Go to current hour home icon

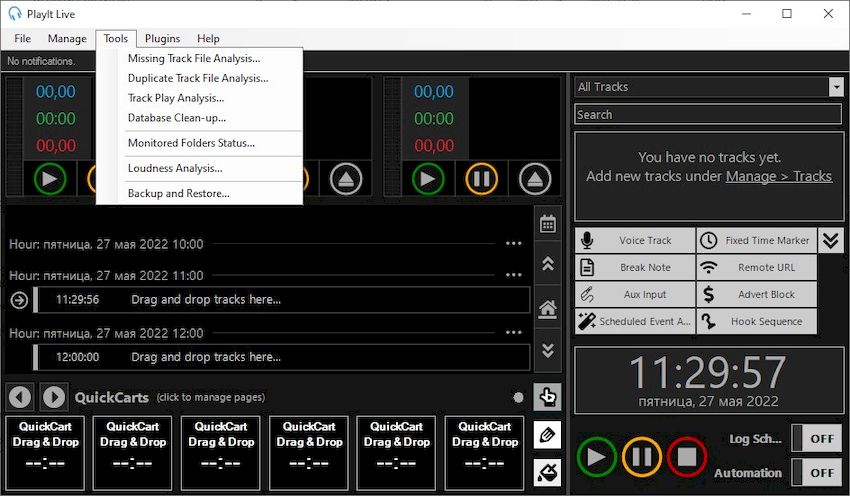[x=548, y=309]
